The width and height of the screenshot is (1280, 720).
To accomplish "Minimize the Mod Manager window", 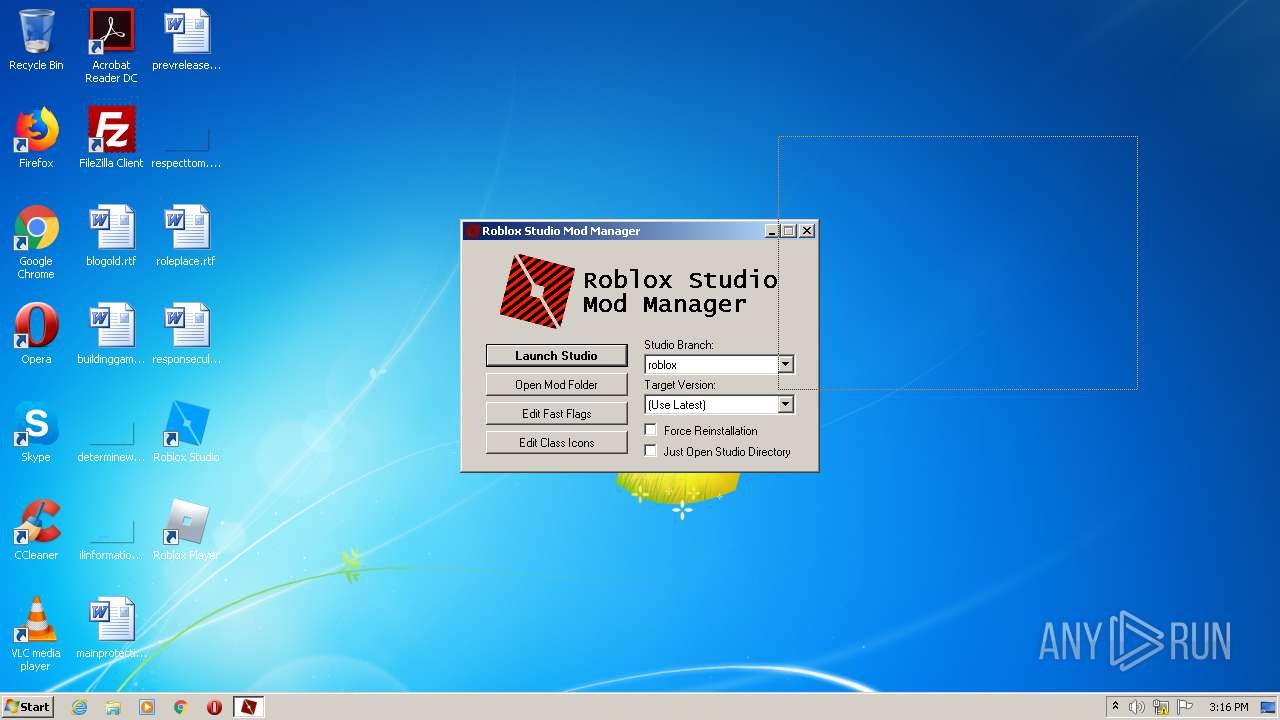I will pos(772,231).
